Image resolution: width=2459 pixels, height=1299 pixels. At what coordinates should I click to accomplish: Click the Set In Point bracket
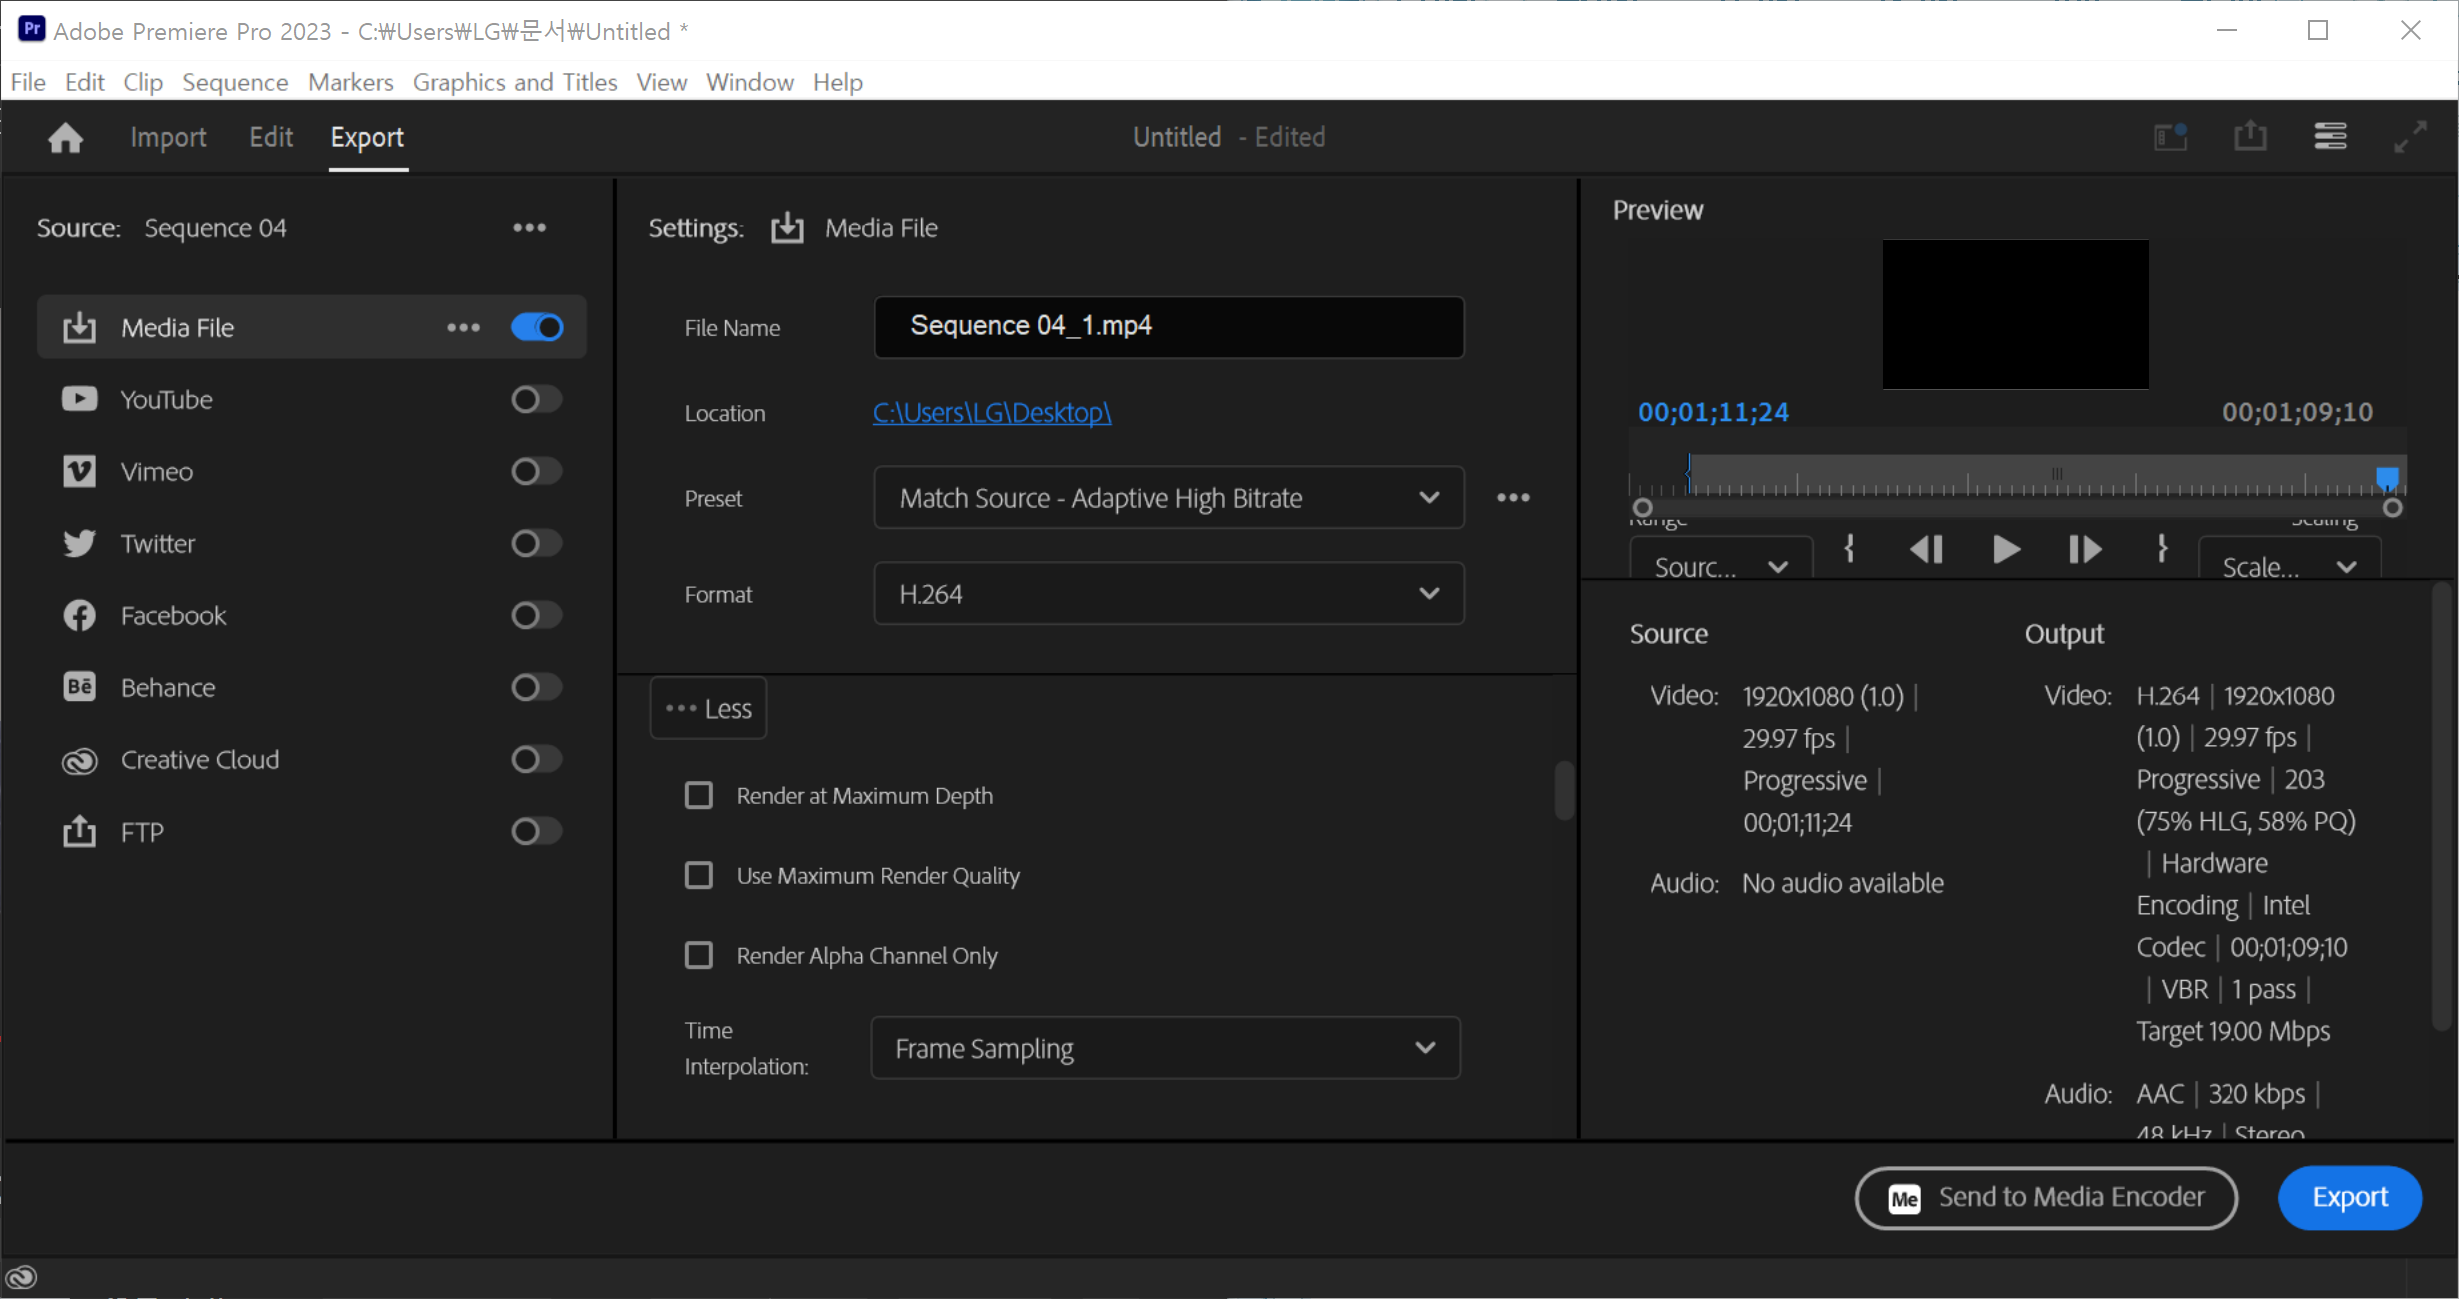point(1849,548)
